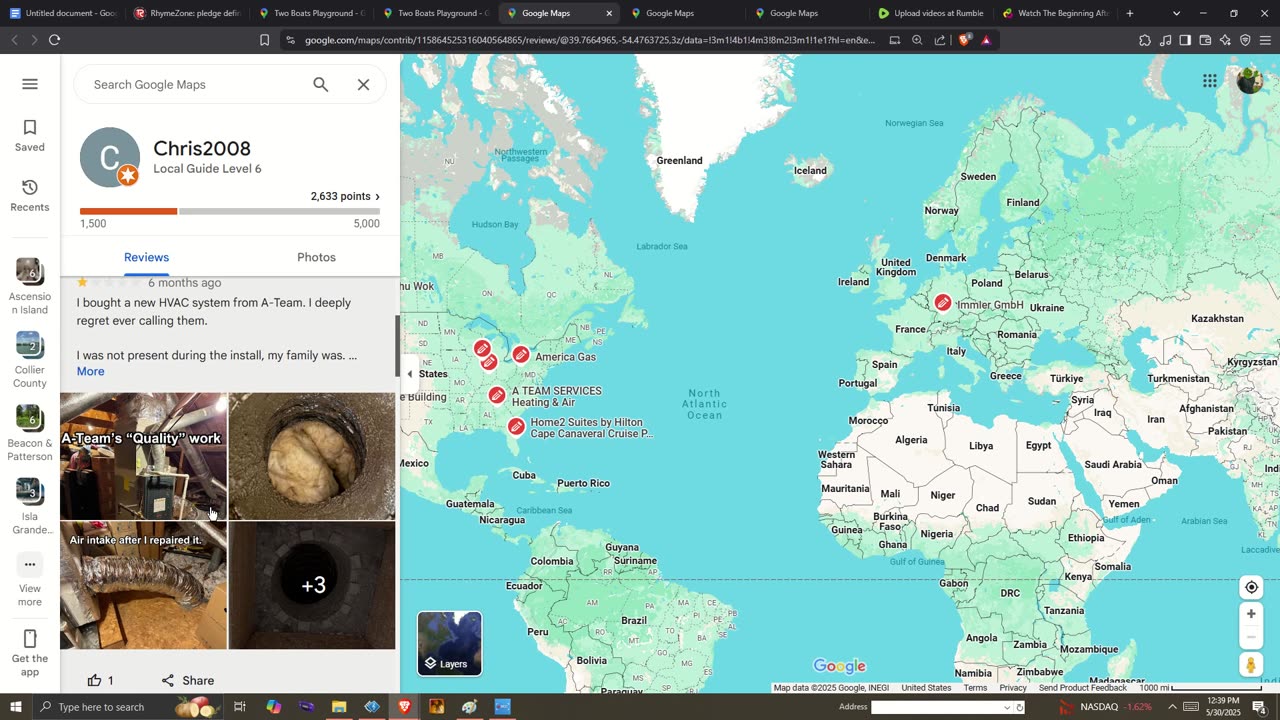Reload the page
This screenshot has width=1280, height=720.
54,40
